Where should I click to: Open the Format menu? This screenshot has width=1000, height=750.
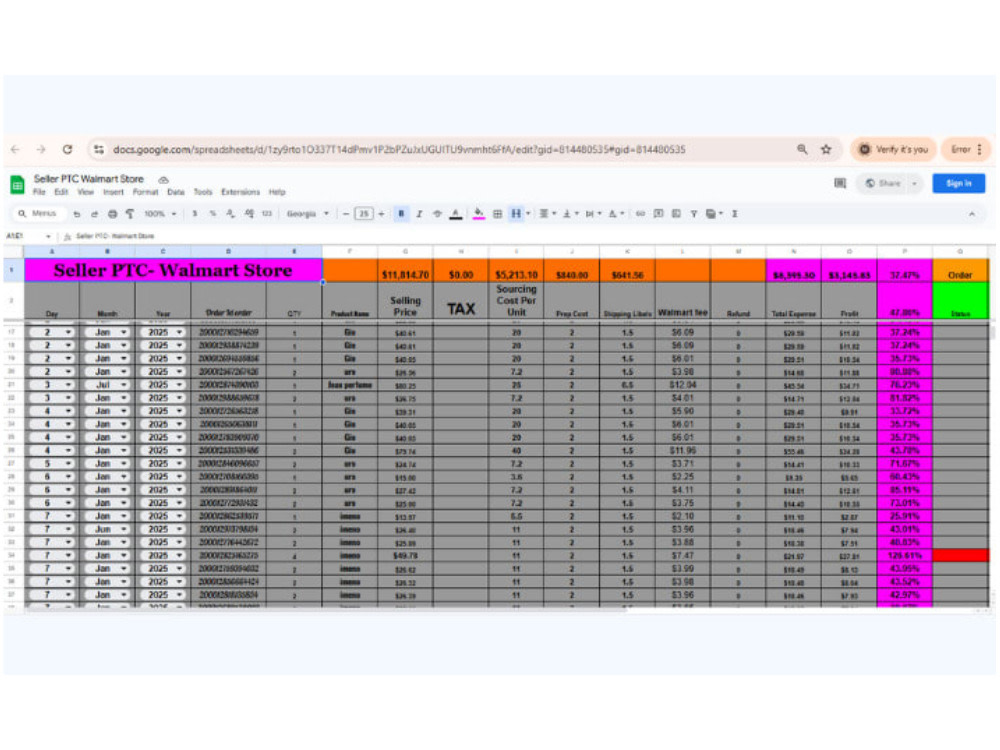(145, 192)
